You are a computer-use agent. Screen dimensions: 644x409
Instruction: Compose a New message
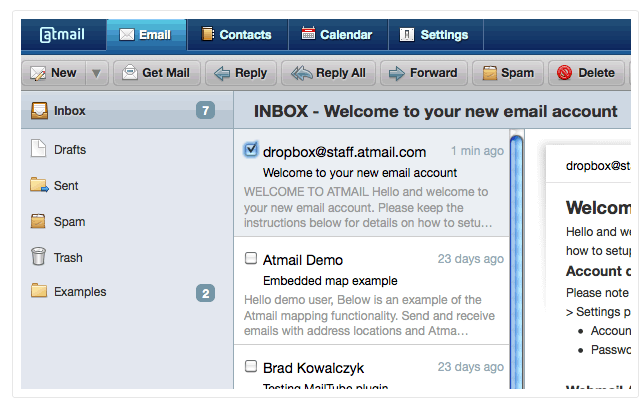point(54,73)
